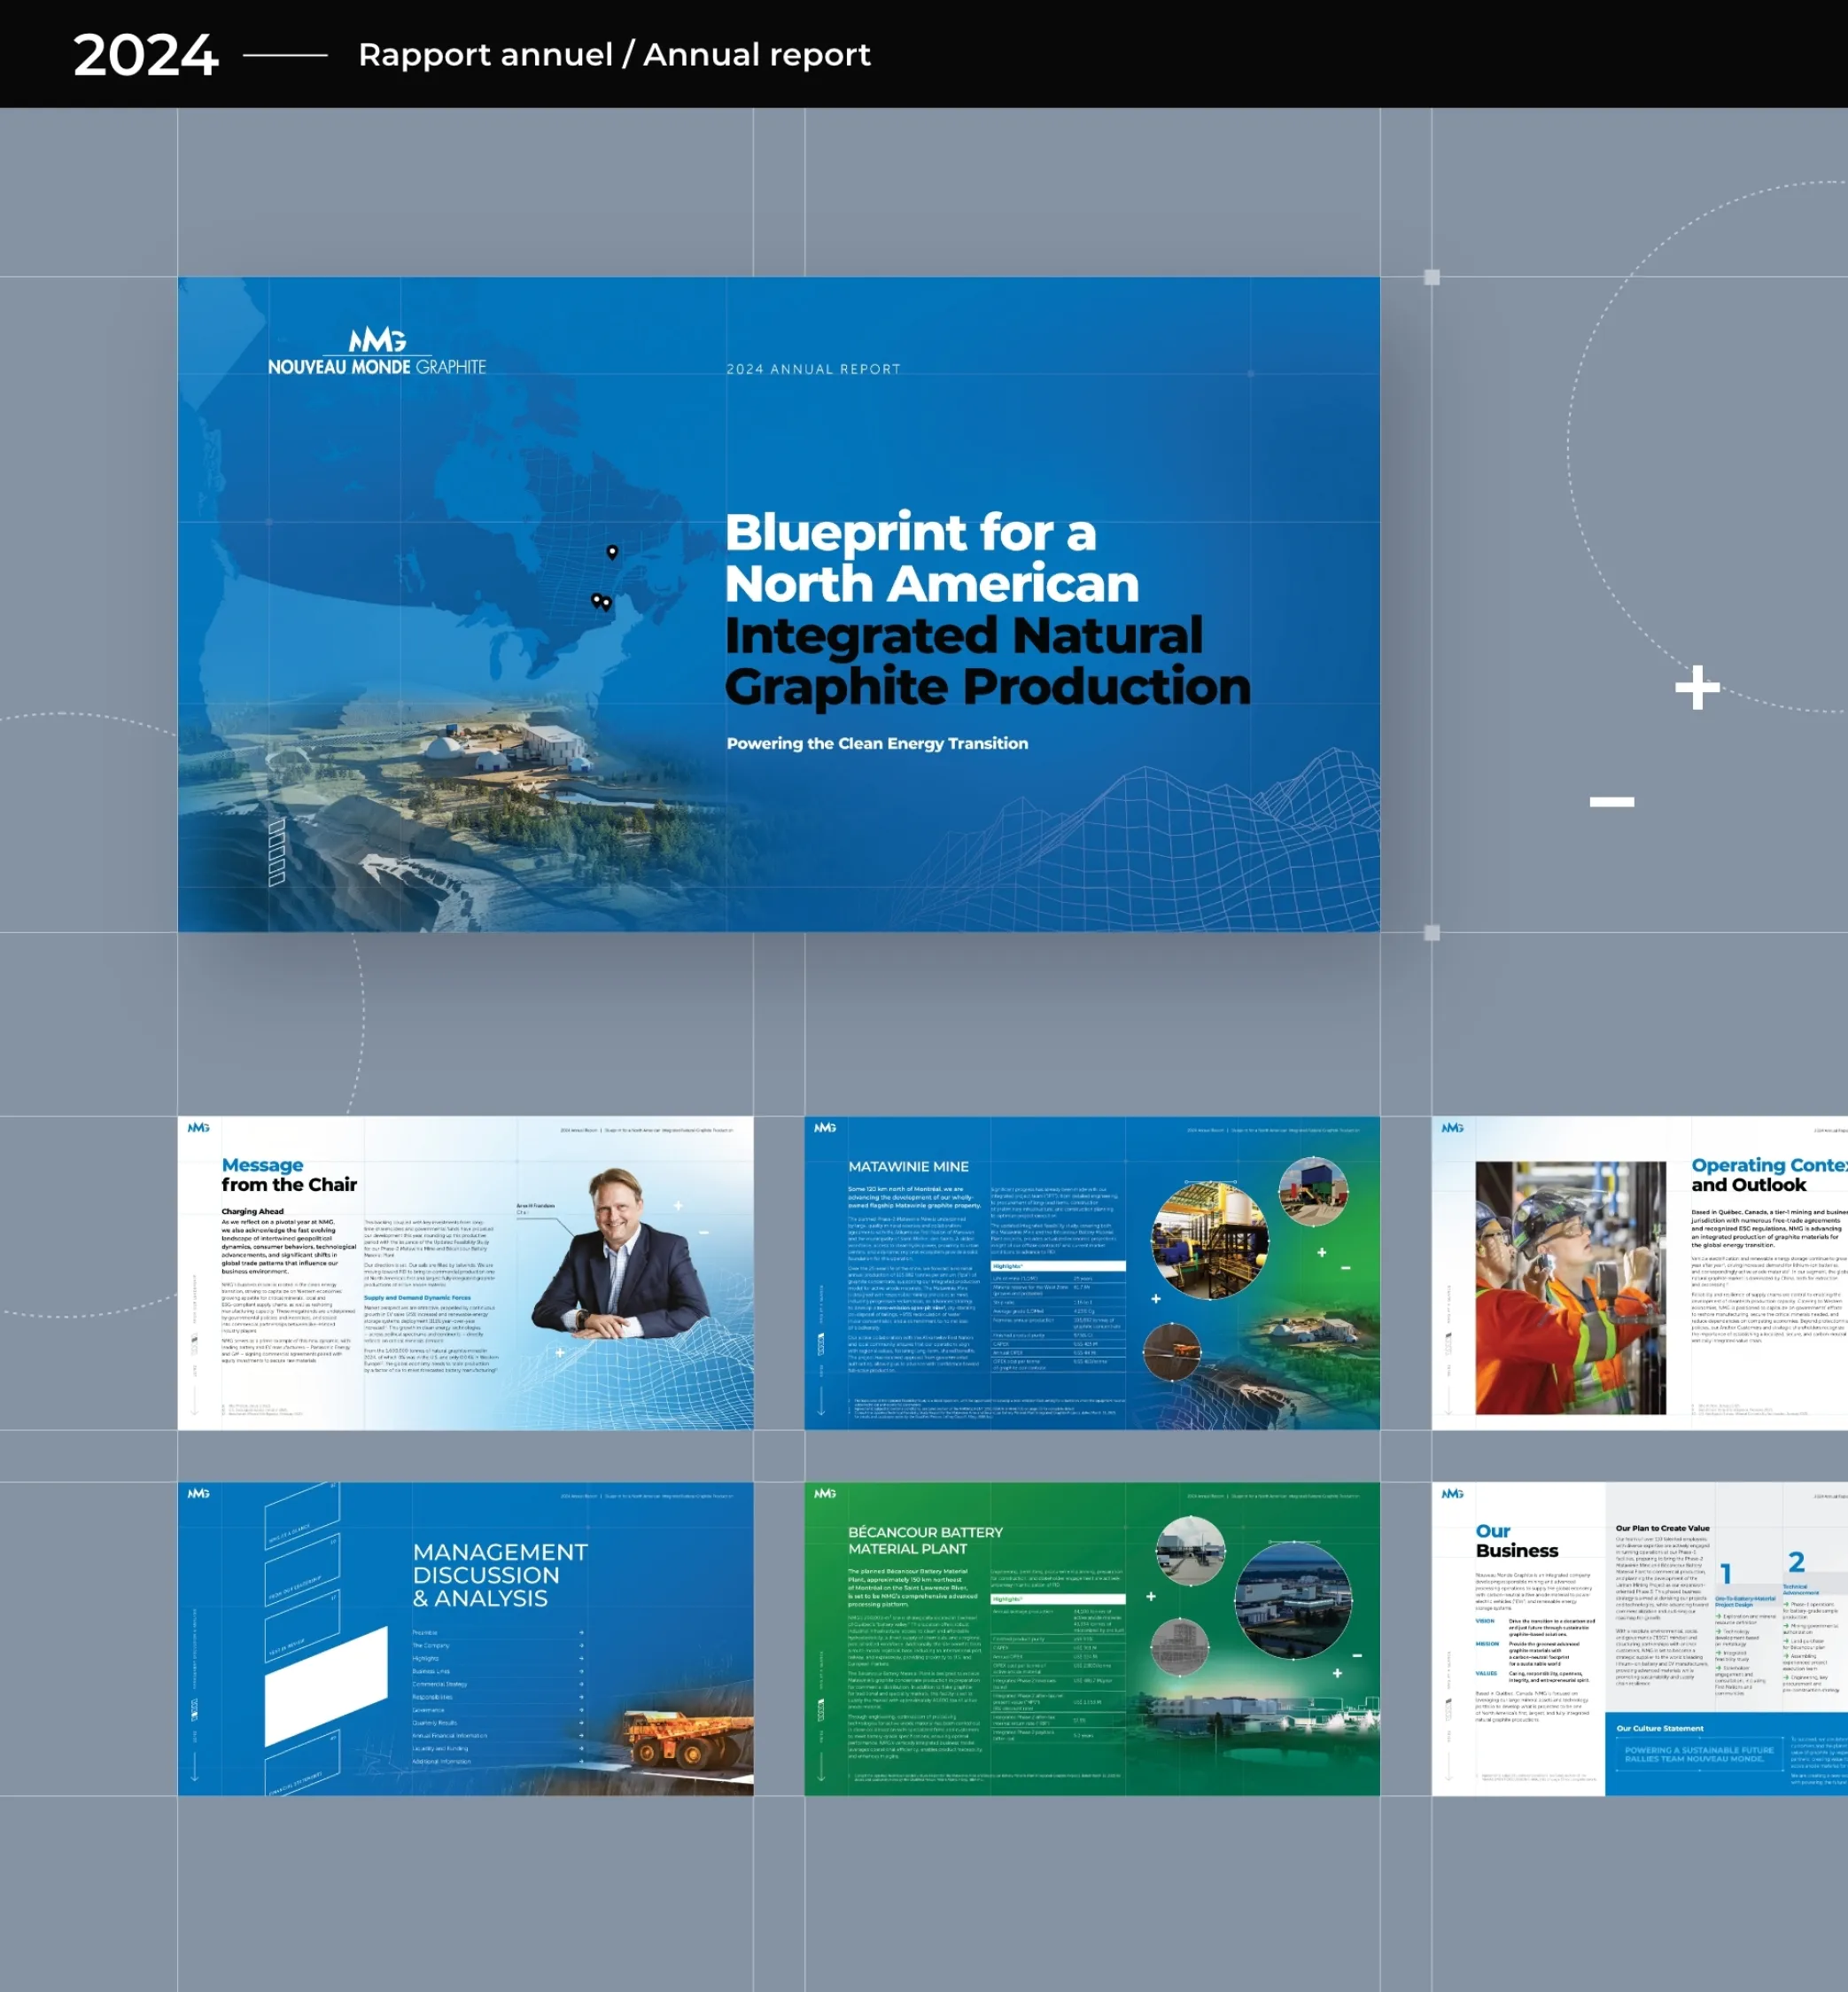Click the Nouveau Monde Graphite cover logo
The image size is (1848, 1992).
click(x=377, y=353)
